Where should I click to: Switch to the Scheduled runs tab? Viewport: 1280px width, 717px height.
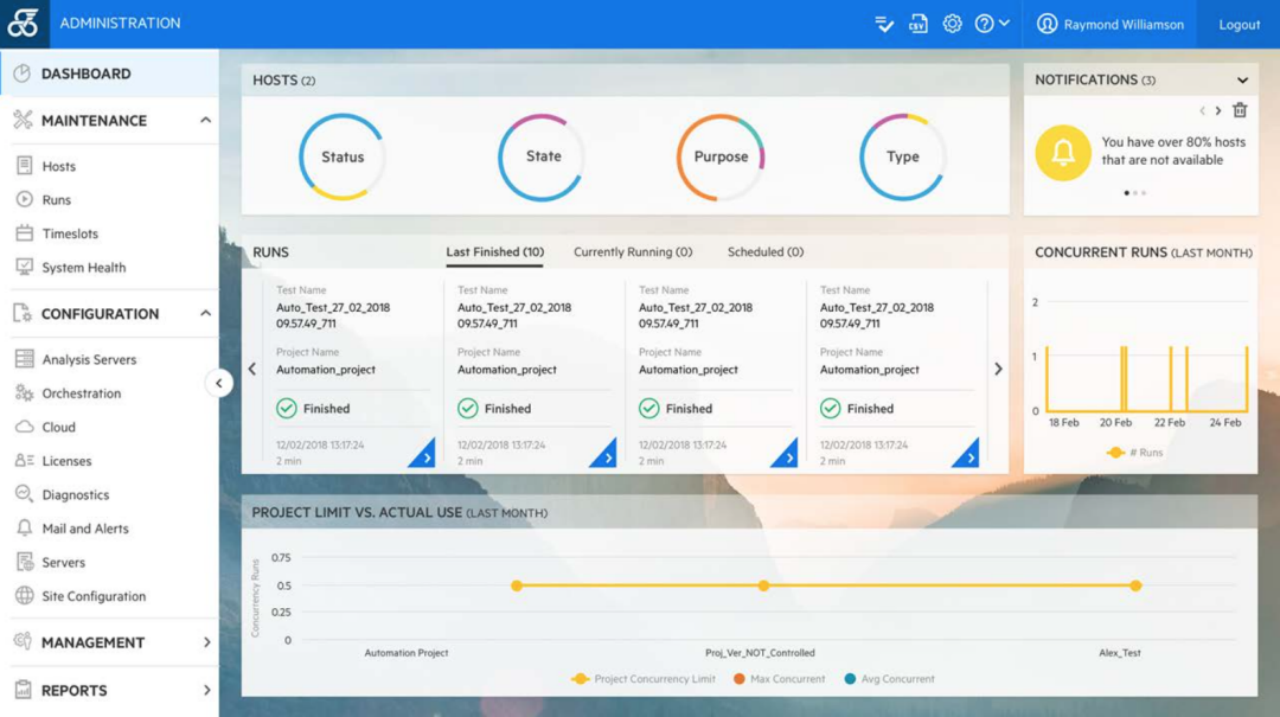pyautogui.click(x=764, y=252)
